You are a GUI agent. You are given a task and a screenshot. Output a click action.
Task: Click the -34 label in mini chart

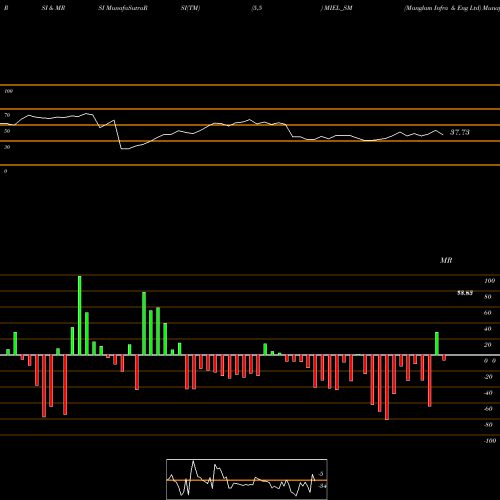322,486
